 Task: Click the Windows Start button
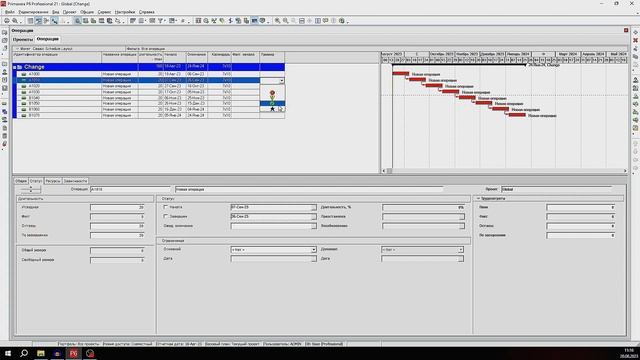8,353
